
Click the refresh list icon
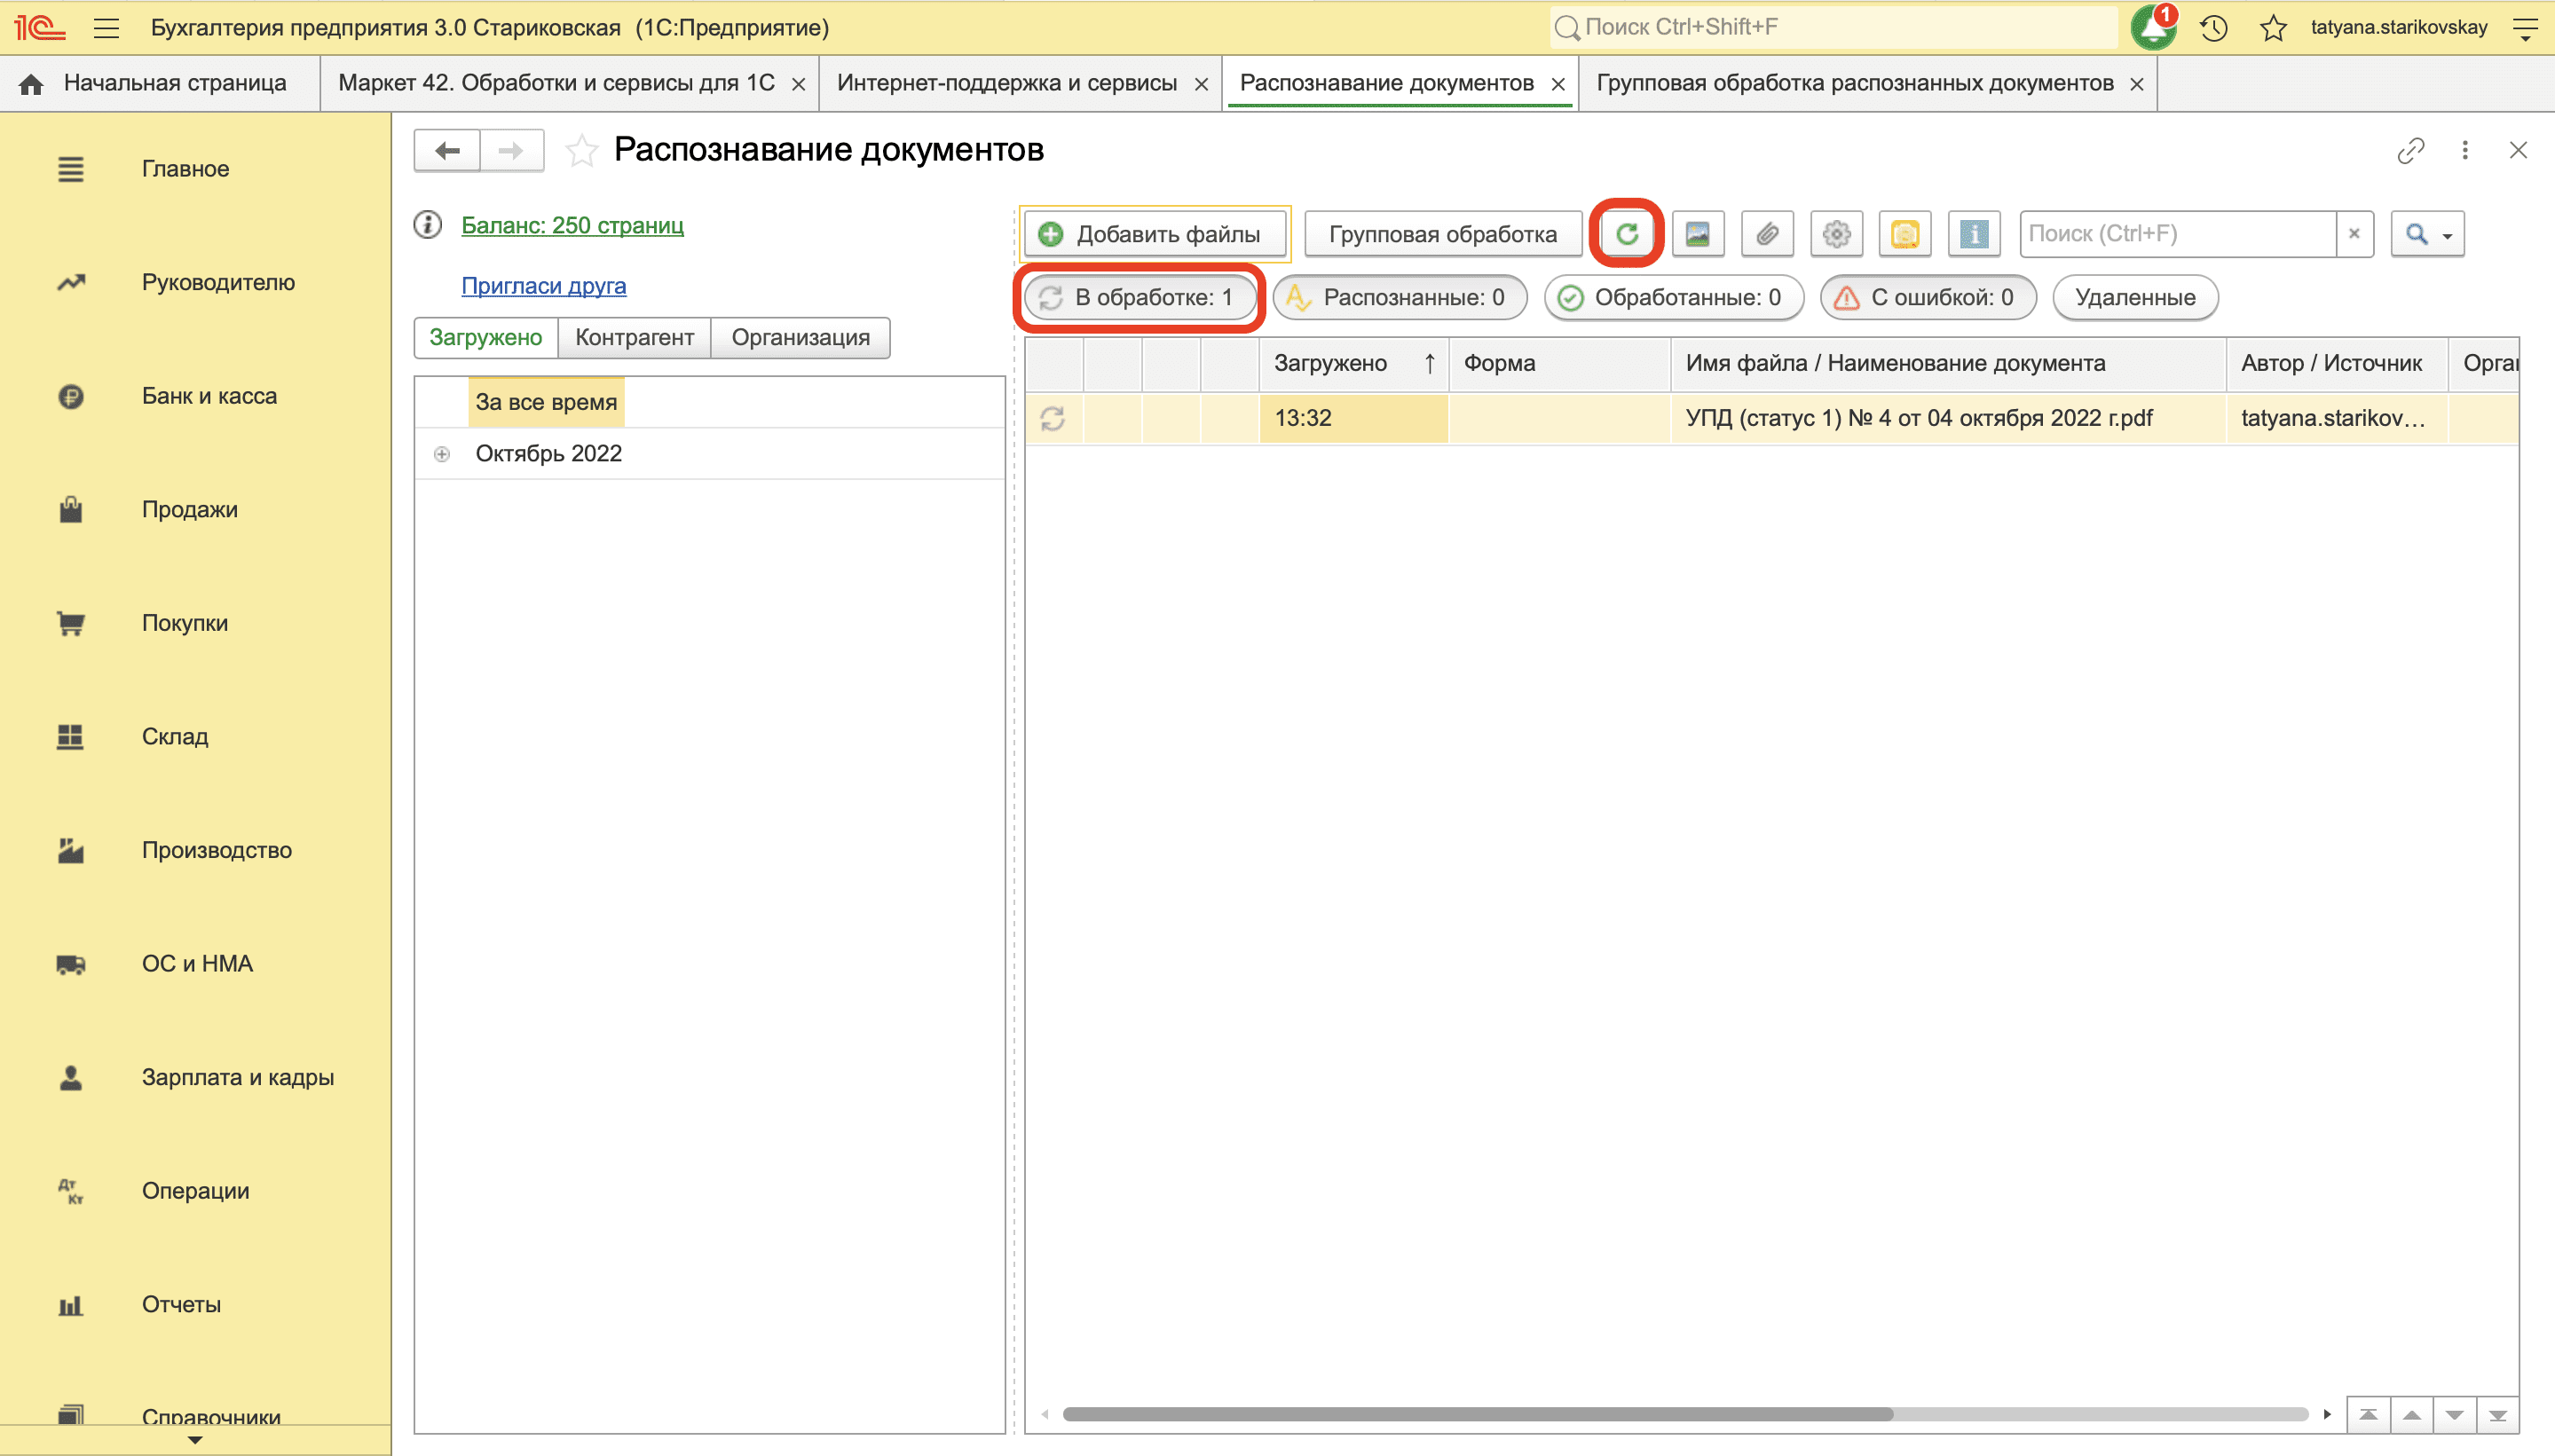(1627, 234)
